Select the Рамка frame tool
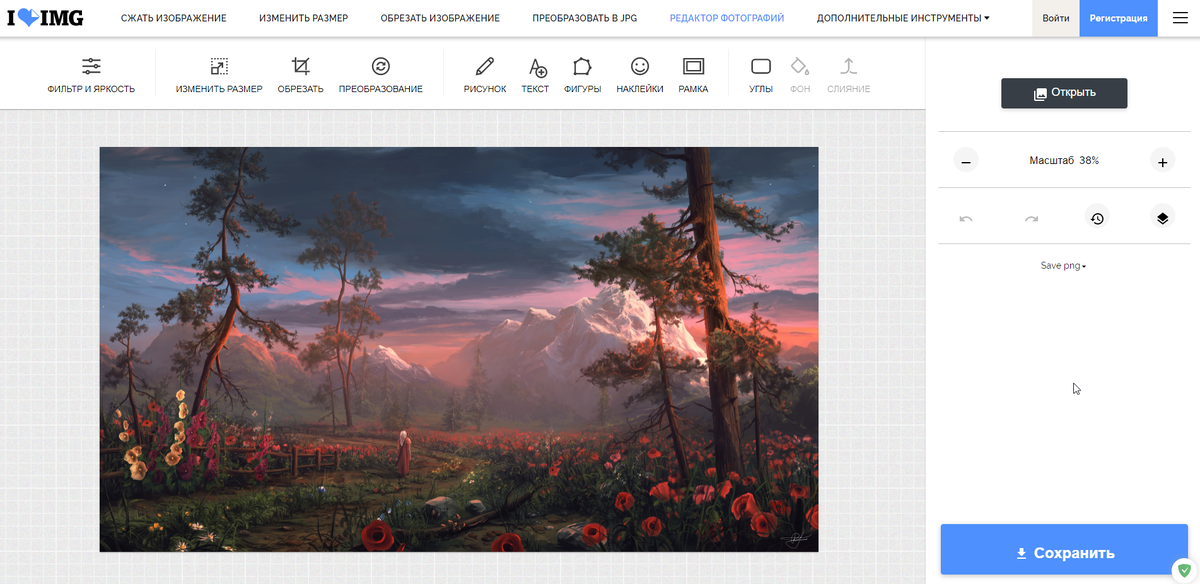 (693, 75)
